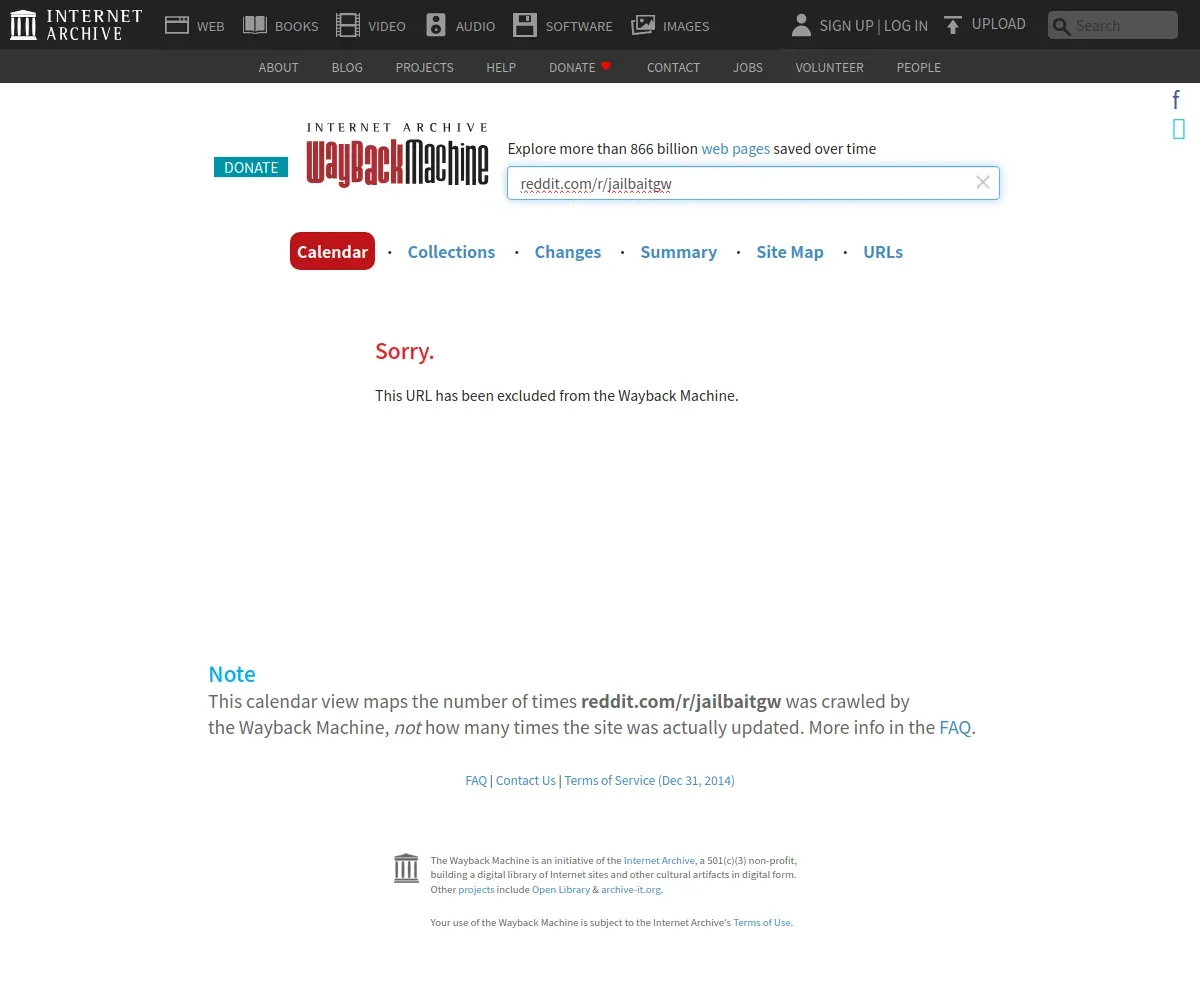This screenshot has height=1000, width=1200.
Task: Open the BLOG menu item
Action: (x=347, y=67)
